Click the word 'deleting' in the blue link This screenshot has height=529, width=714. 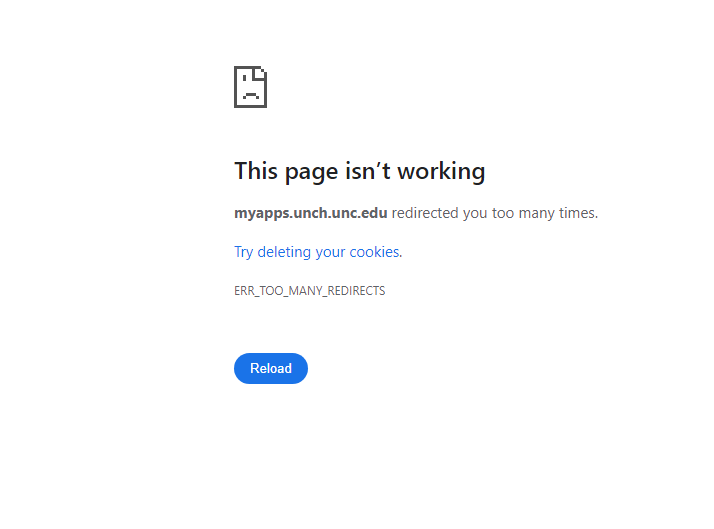tap(284, 252)
